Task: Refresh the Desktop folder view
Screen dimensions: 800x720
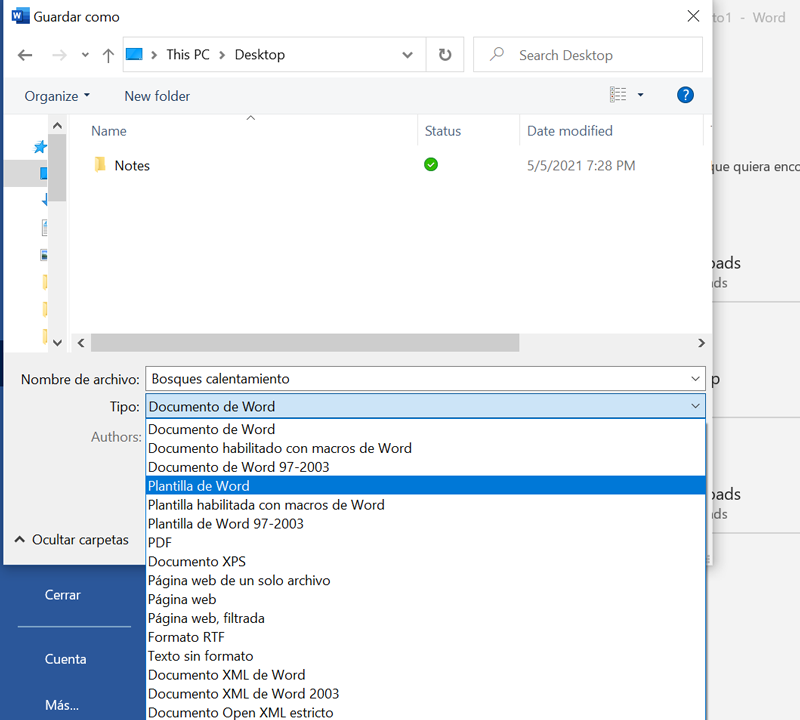Action: pyautogui.click(x=445, y=55)
